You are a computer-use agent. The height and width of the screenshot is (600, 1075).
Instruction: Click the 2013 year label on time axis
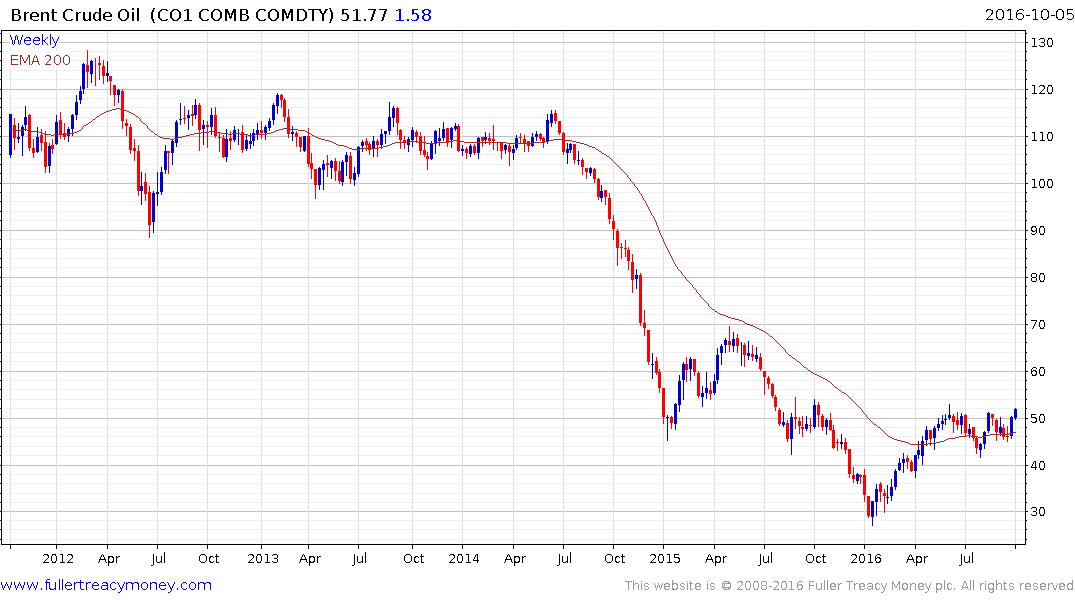click(x=263, y=558)
